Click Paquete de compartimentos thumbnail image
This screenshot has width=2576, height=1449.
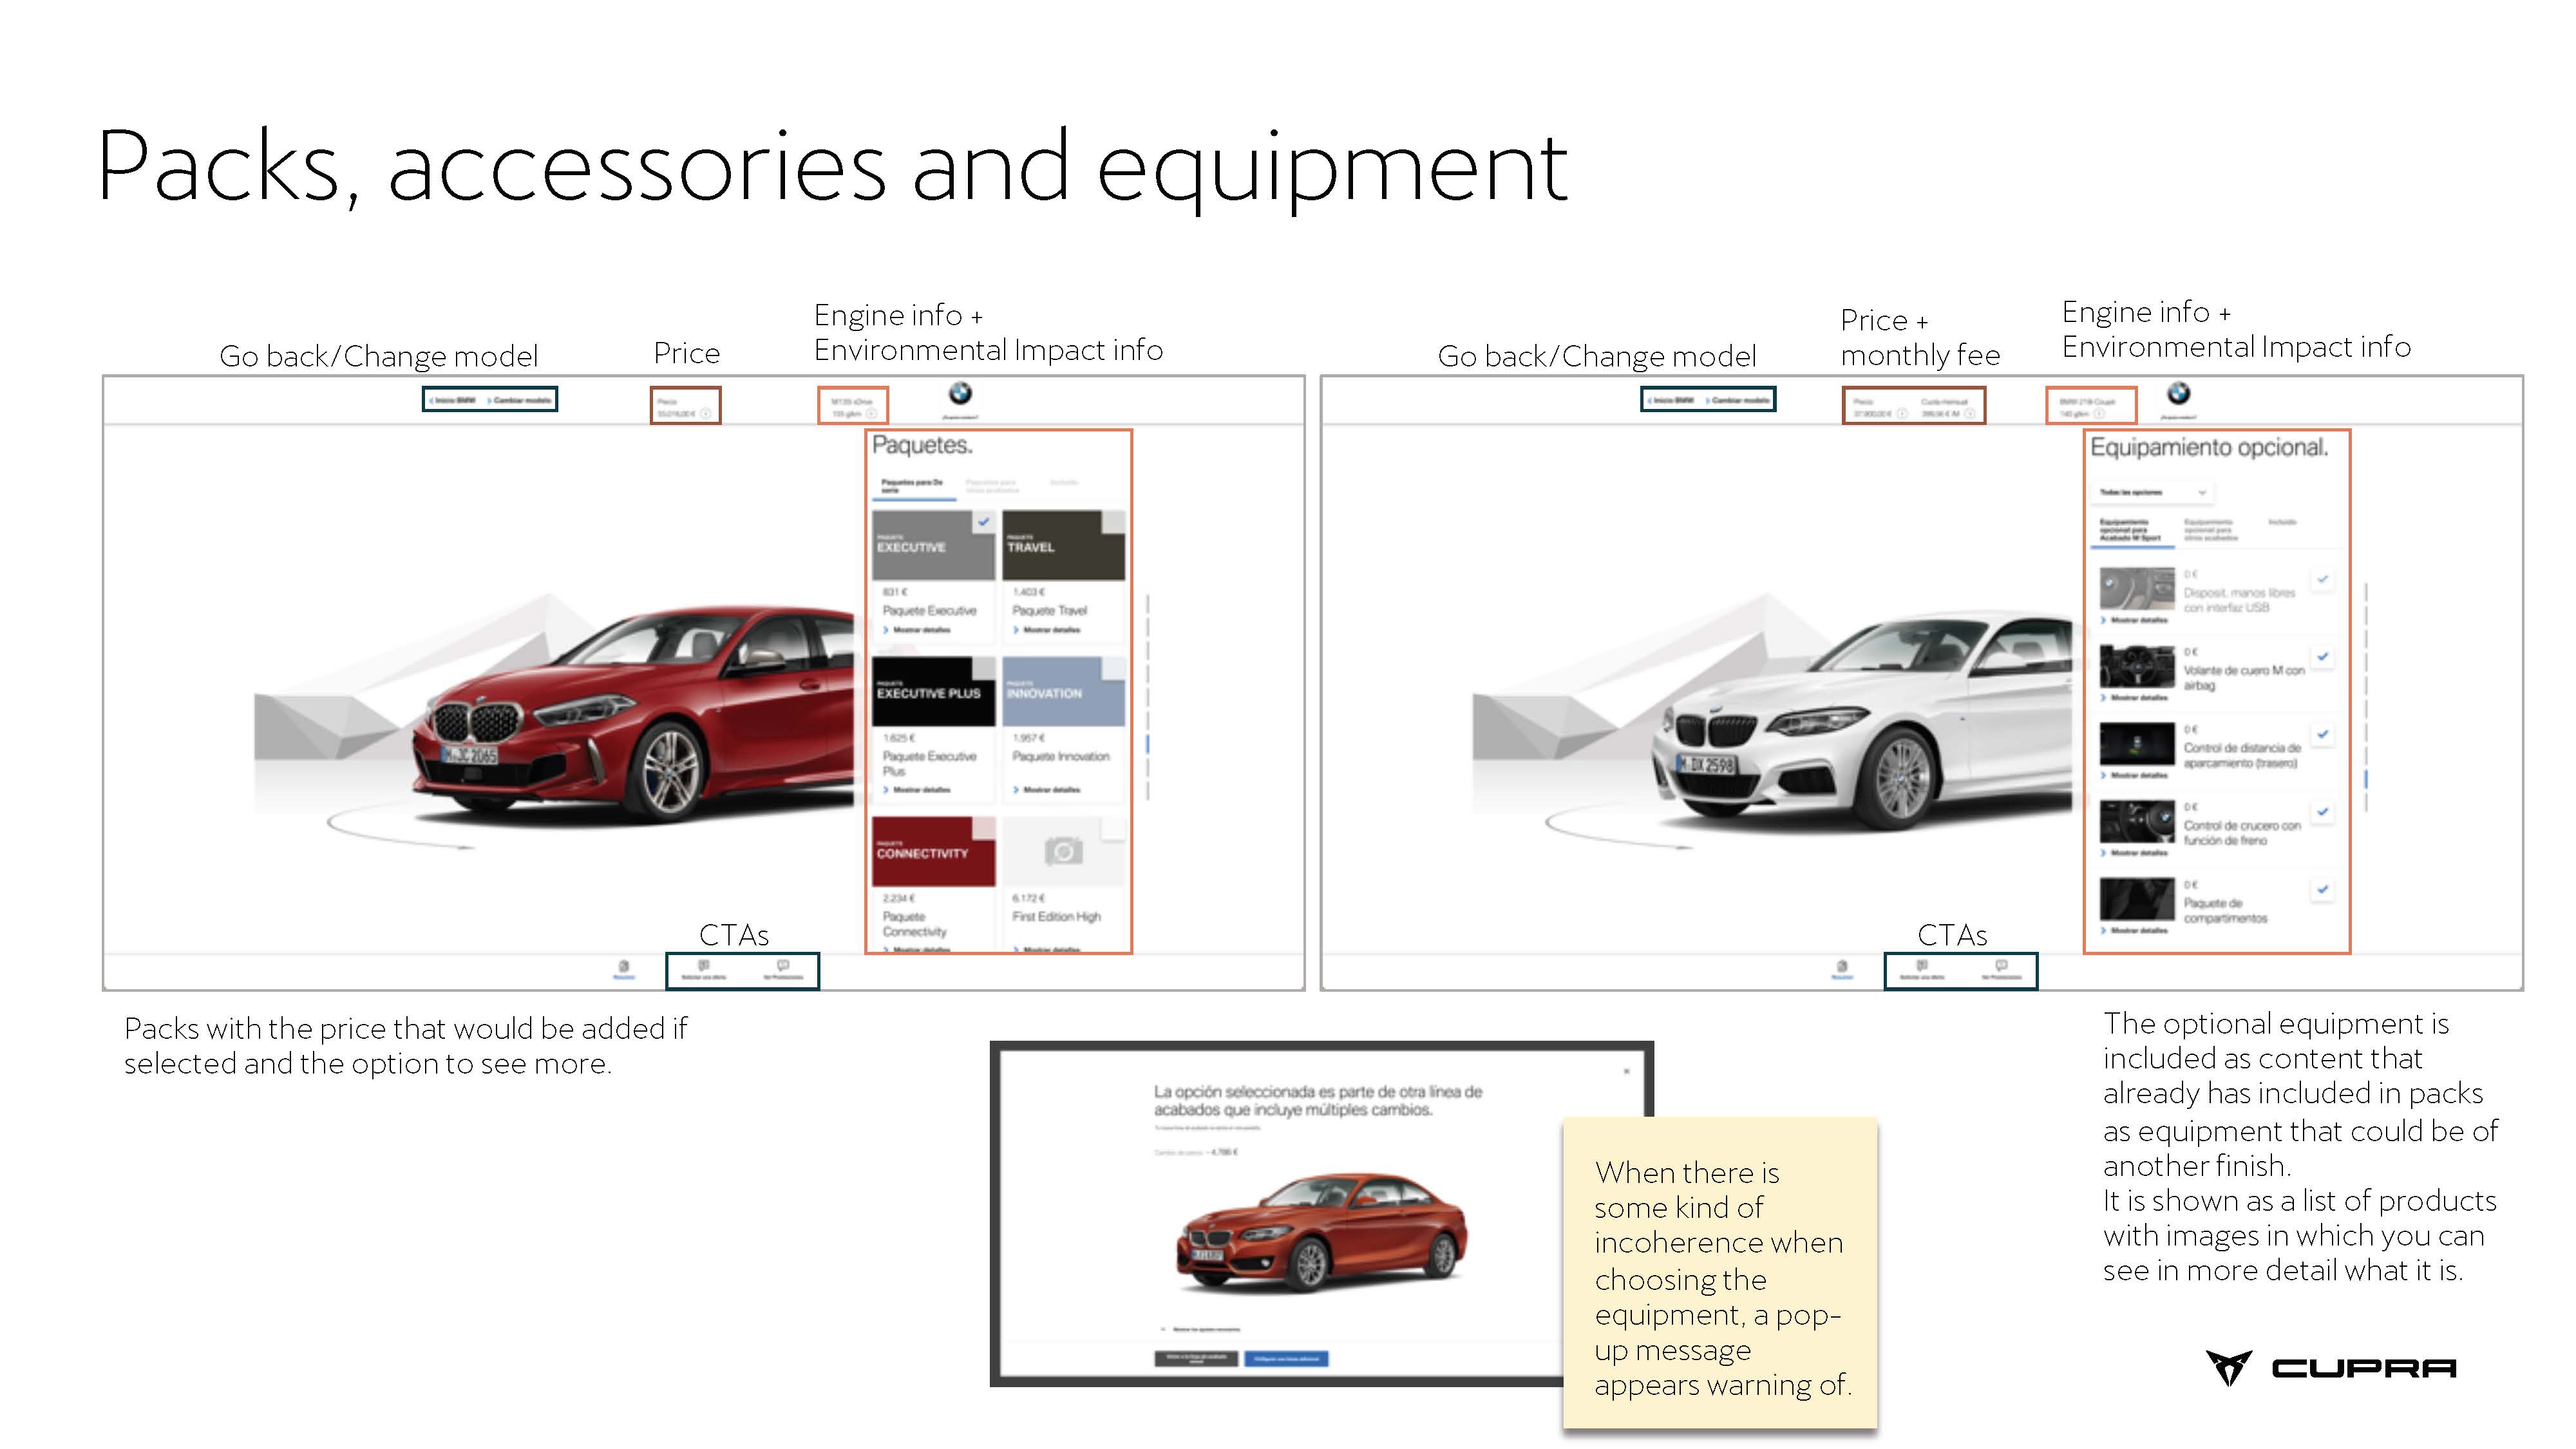tap(2137, 898)
